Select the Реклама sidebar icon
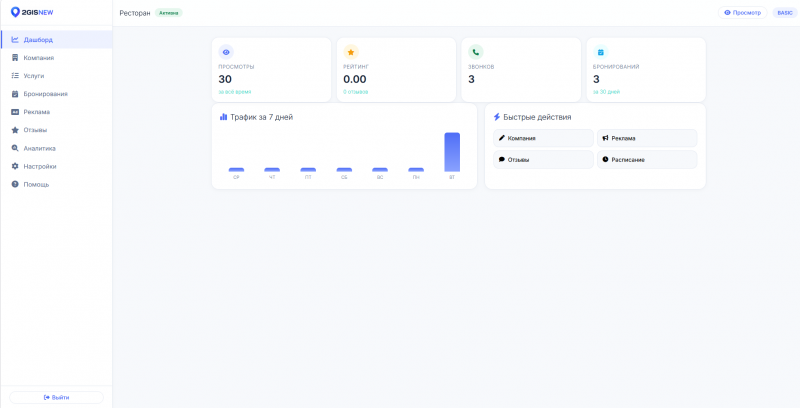This screenshot has width=800, height=408. tap(15, 112)
